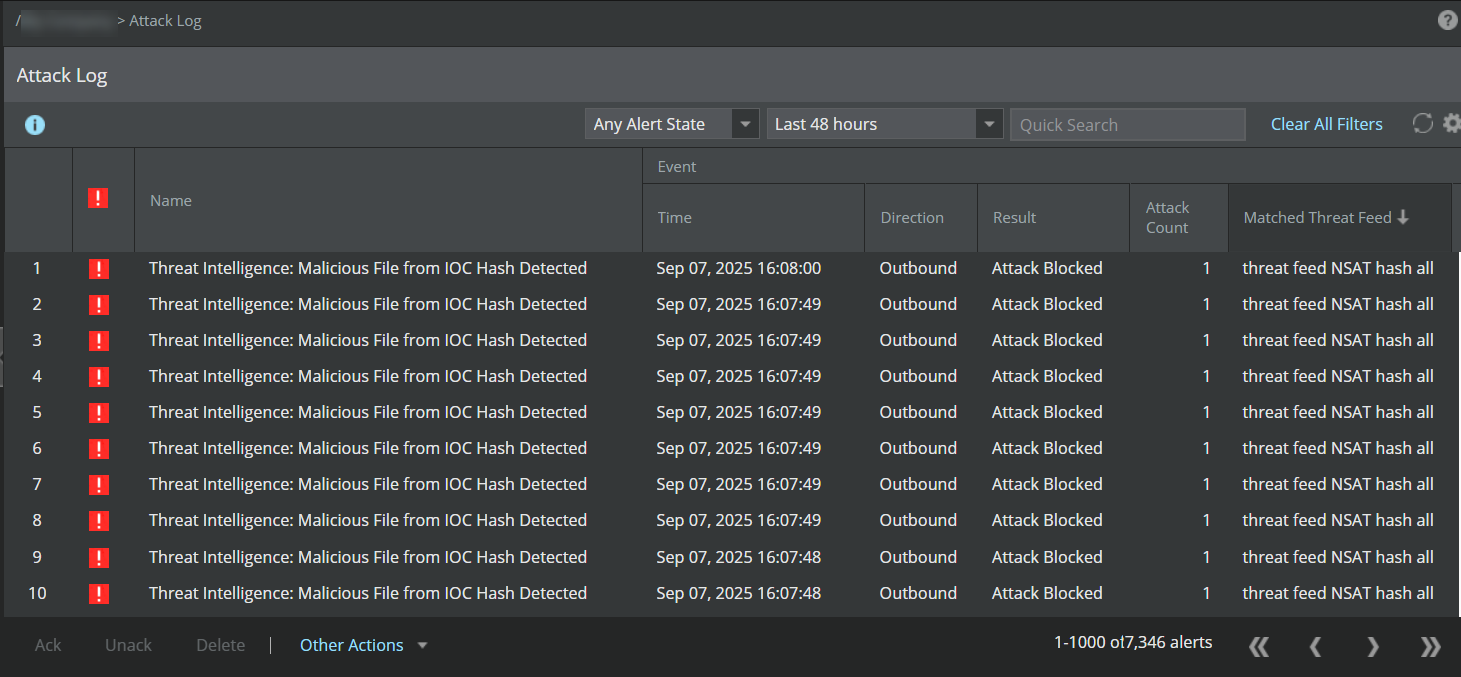Click Attack Log breadcrumb text
The width and height of the screenshot is (1461, 677).
[166, 20]
